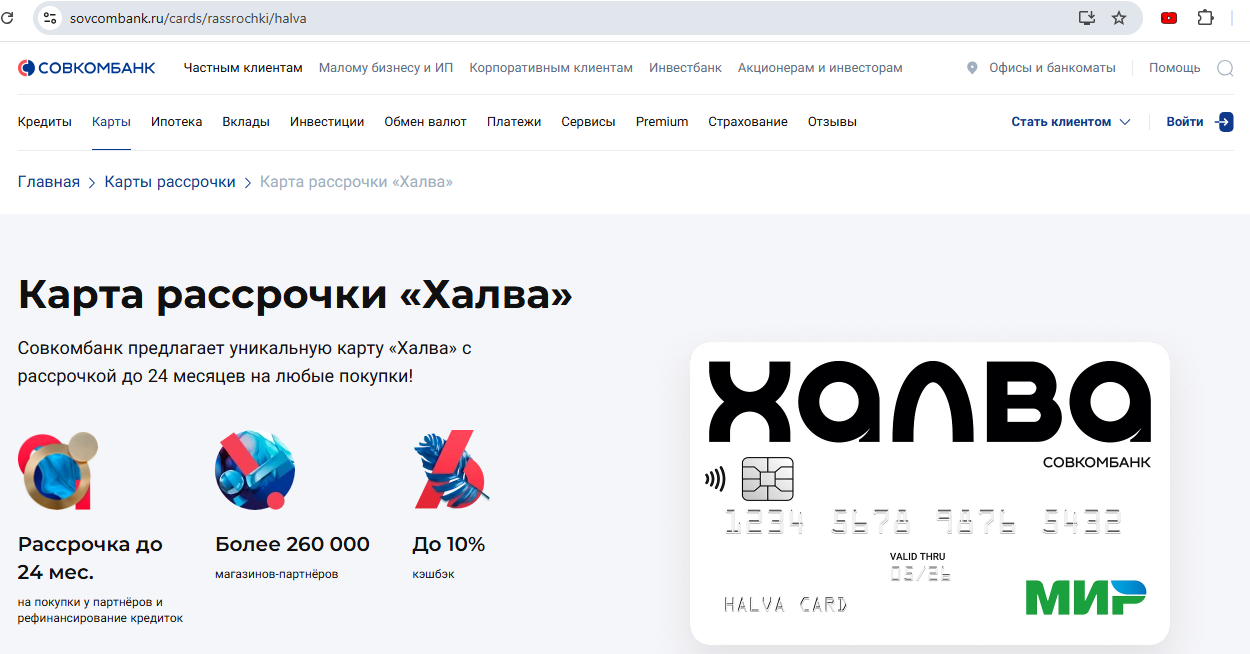Click the login arrow icon next to Войти
This screenshot has width=1250, height=654.
point(1224,122)
